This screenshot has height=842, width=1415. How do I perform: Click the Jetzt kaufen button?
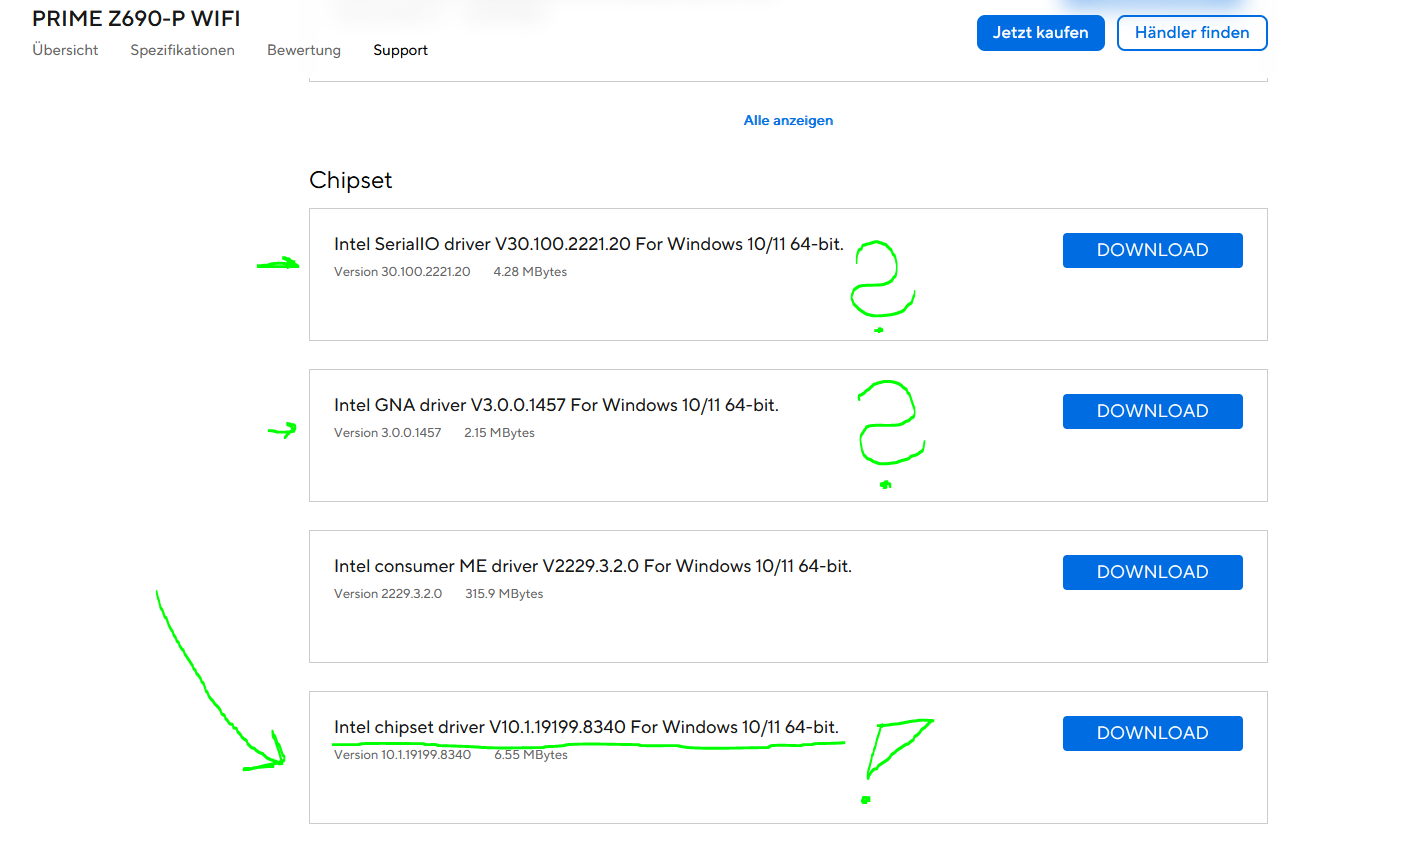click(1040, 33)
